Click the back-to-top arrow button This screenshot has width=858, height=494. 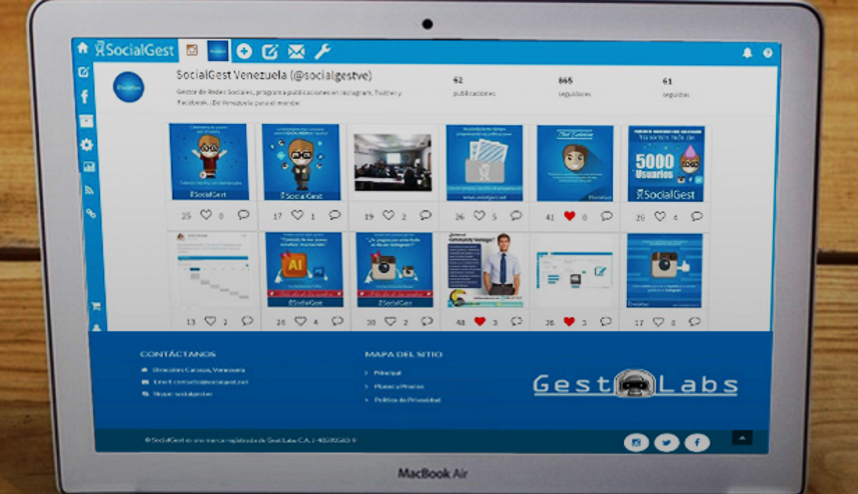742,438
